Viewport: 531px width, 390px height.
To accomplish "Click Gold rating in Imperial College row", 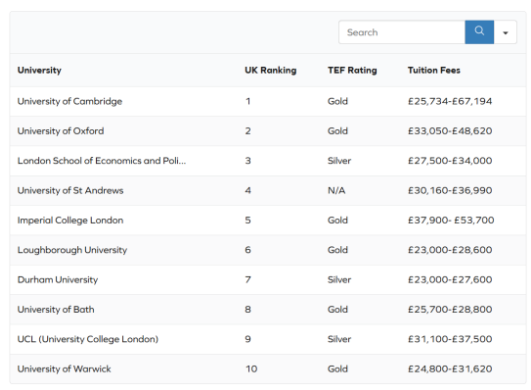I will (x=338, y=220).
